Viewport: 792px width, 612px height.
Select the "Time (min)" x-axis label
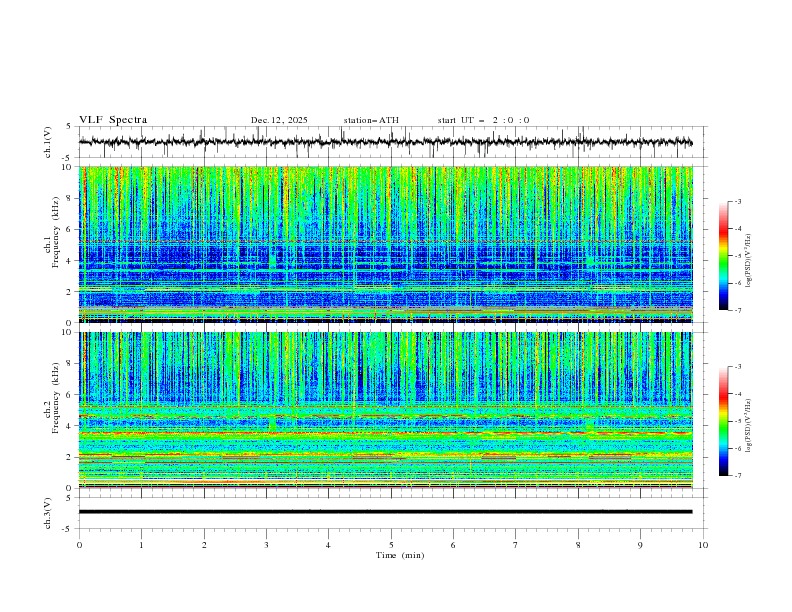(x=400, y=555)
